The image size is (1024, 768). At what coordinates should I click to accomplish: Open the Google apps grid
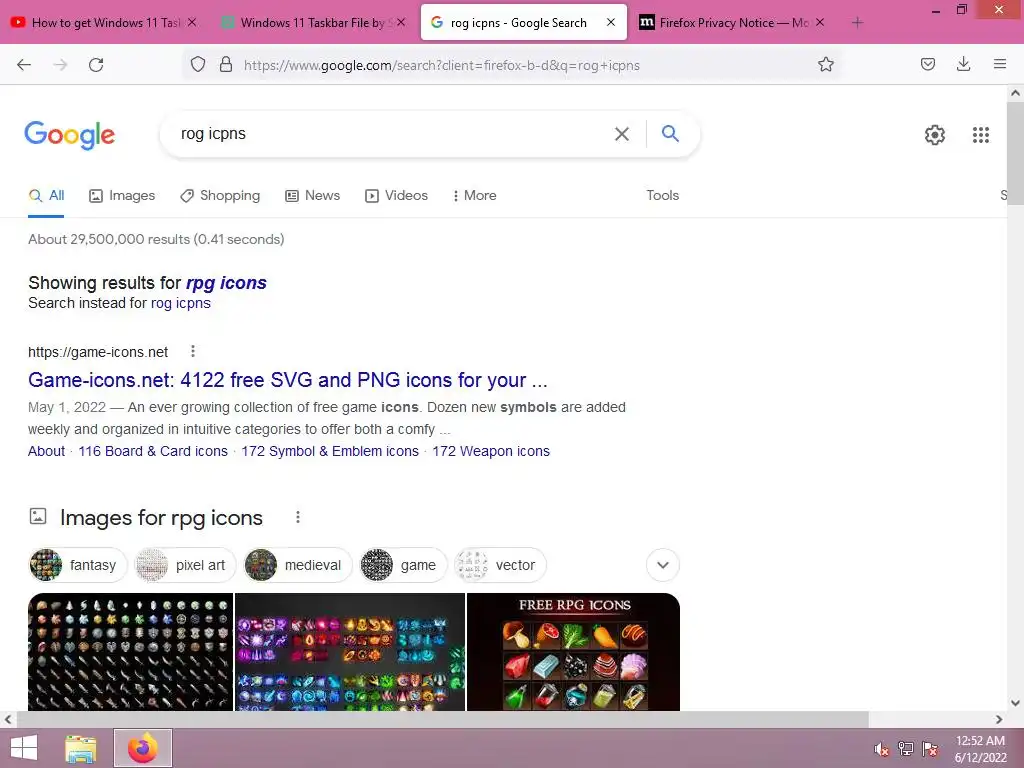(980, 135)
